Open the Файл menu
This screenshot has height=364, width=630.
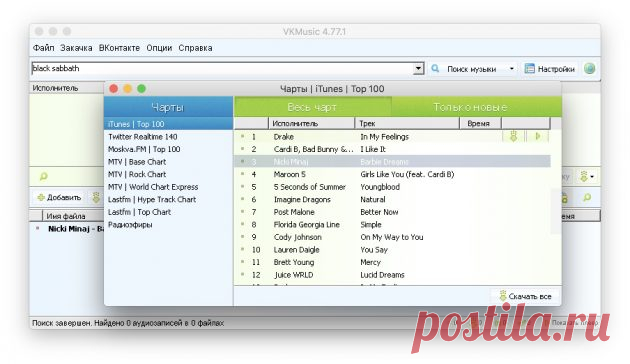pos(43,48)
